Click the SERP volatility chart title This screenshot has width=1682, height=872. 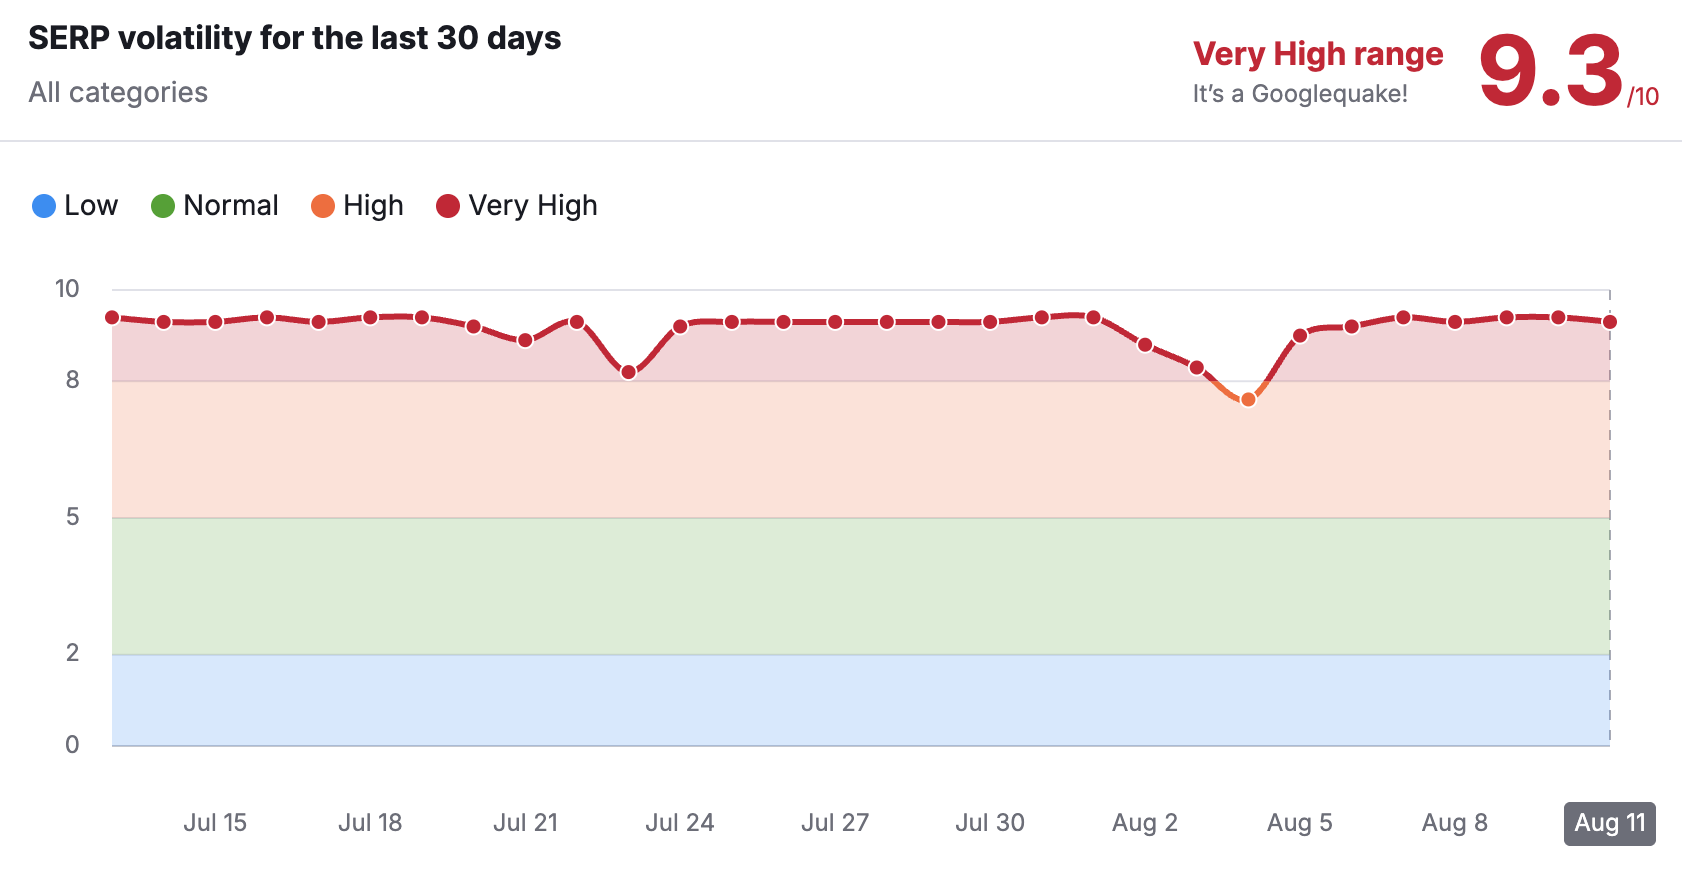(295, 38)
